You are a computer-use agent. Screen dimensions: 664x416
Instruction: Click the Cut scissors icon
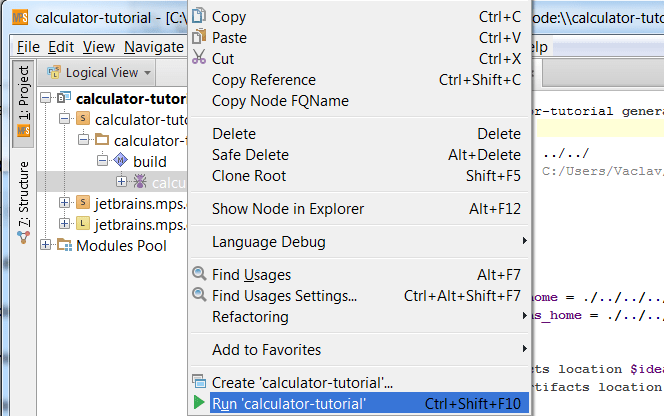199,59
